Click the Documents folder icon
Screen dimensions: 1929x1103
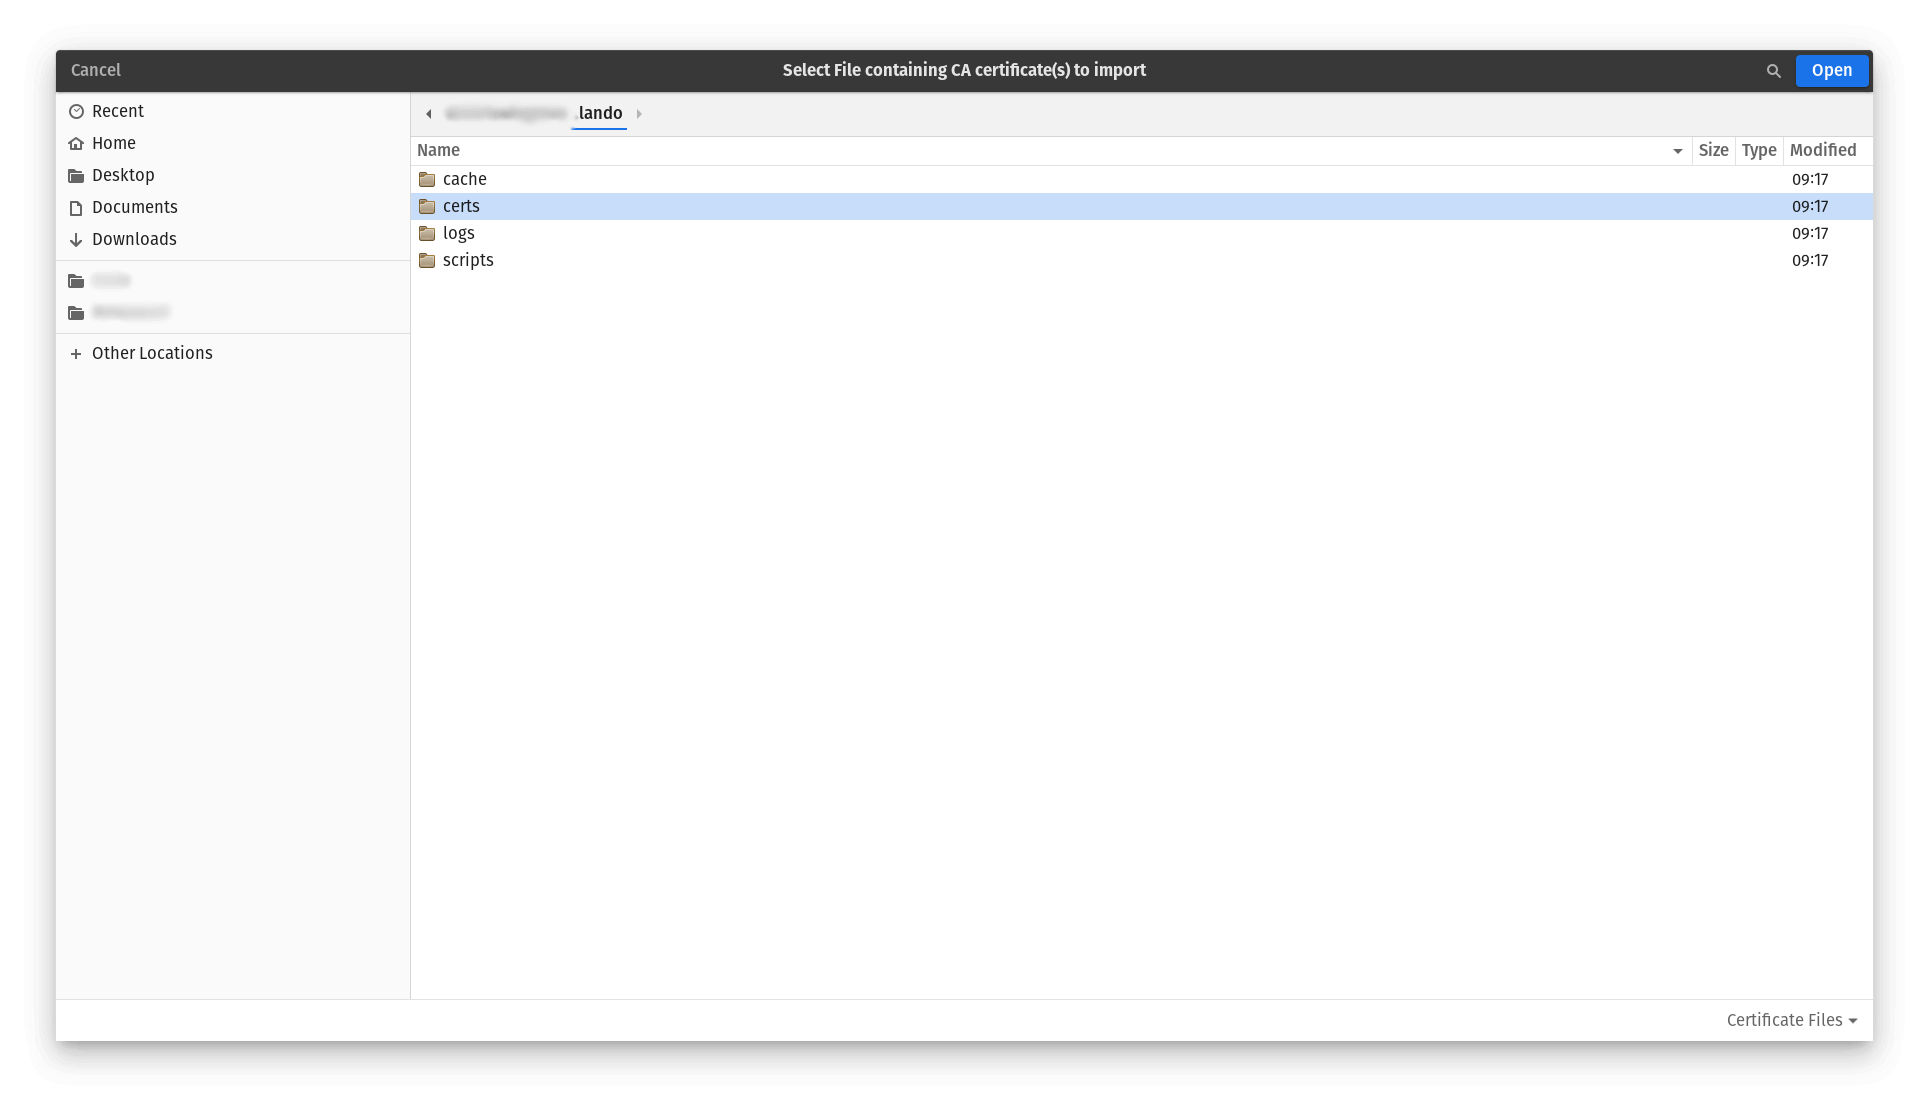[x=76, y=207]
